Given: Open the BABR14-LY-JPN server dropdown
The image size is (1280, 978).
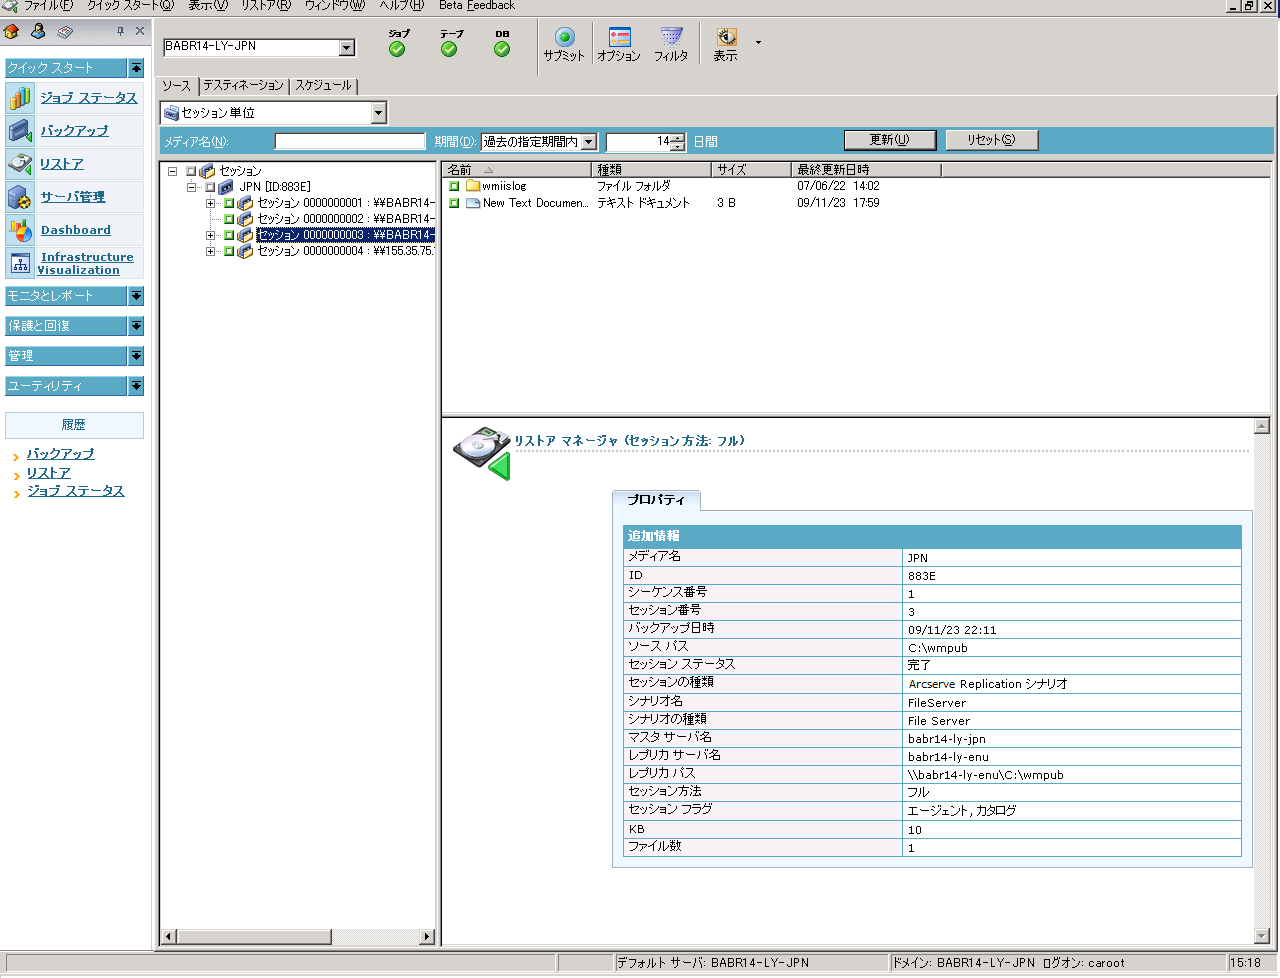Looking at the screenshot, I should pyautogui.click(x=347, y=47).
